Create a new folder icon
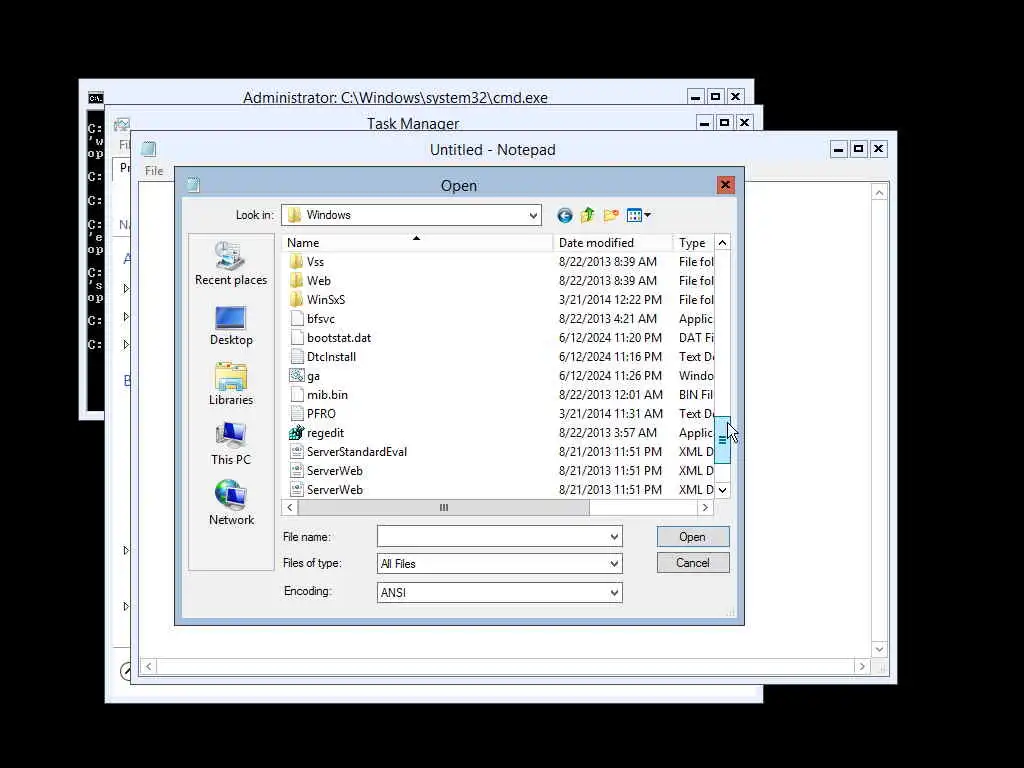The width and height of the screenshot is (1024, 768). click(611, 215)
